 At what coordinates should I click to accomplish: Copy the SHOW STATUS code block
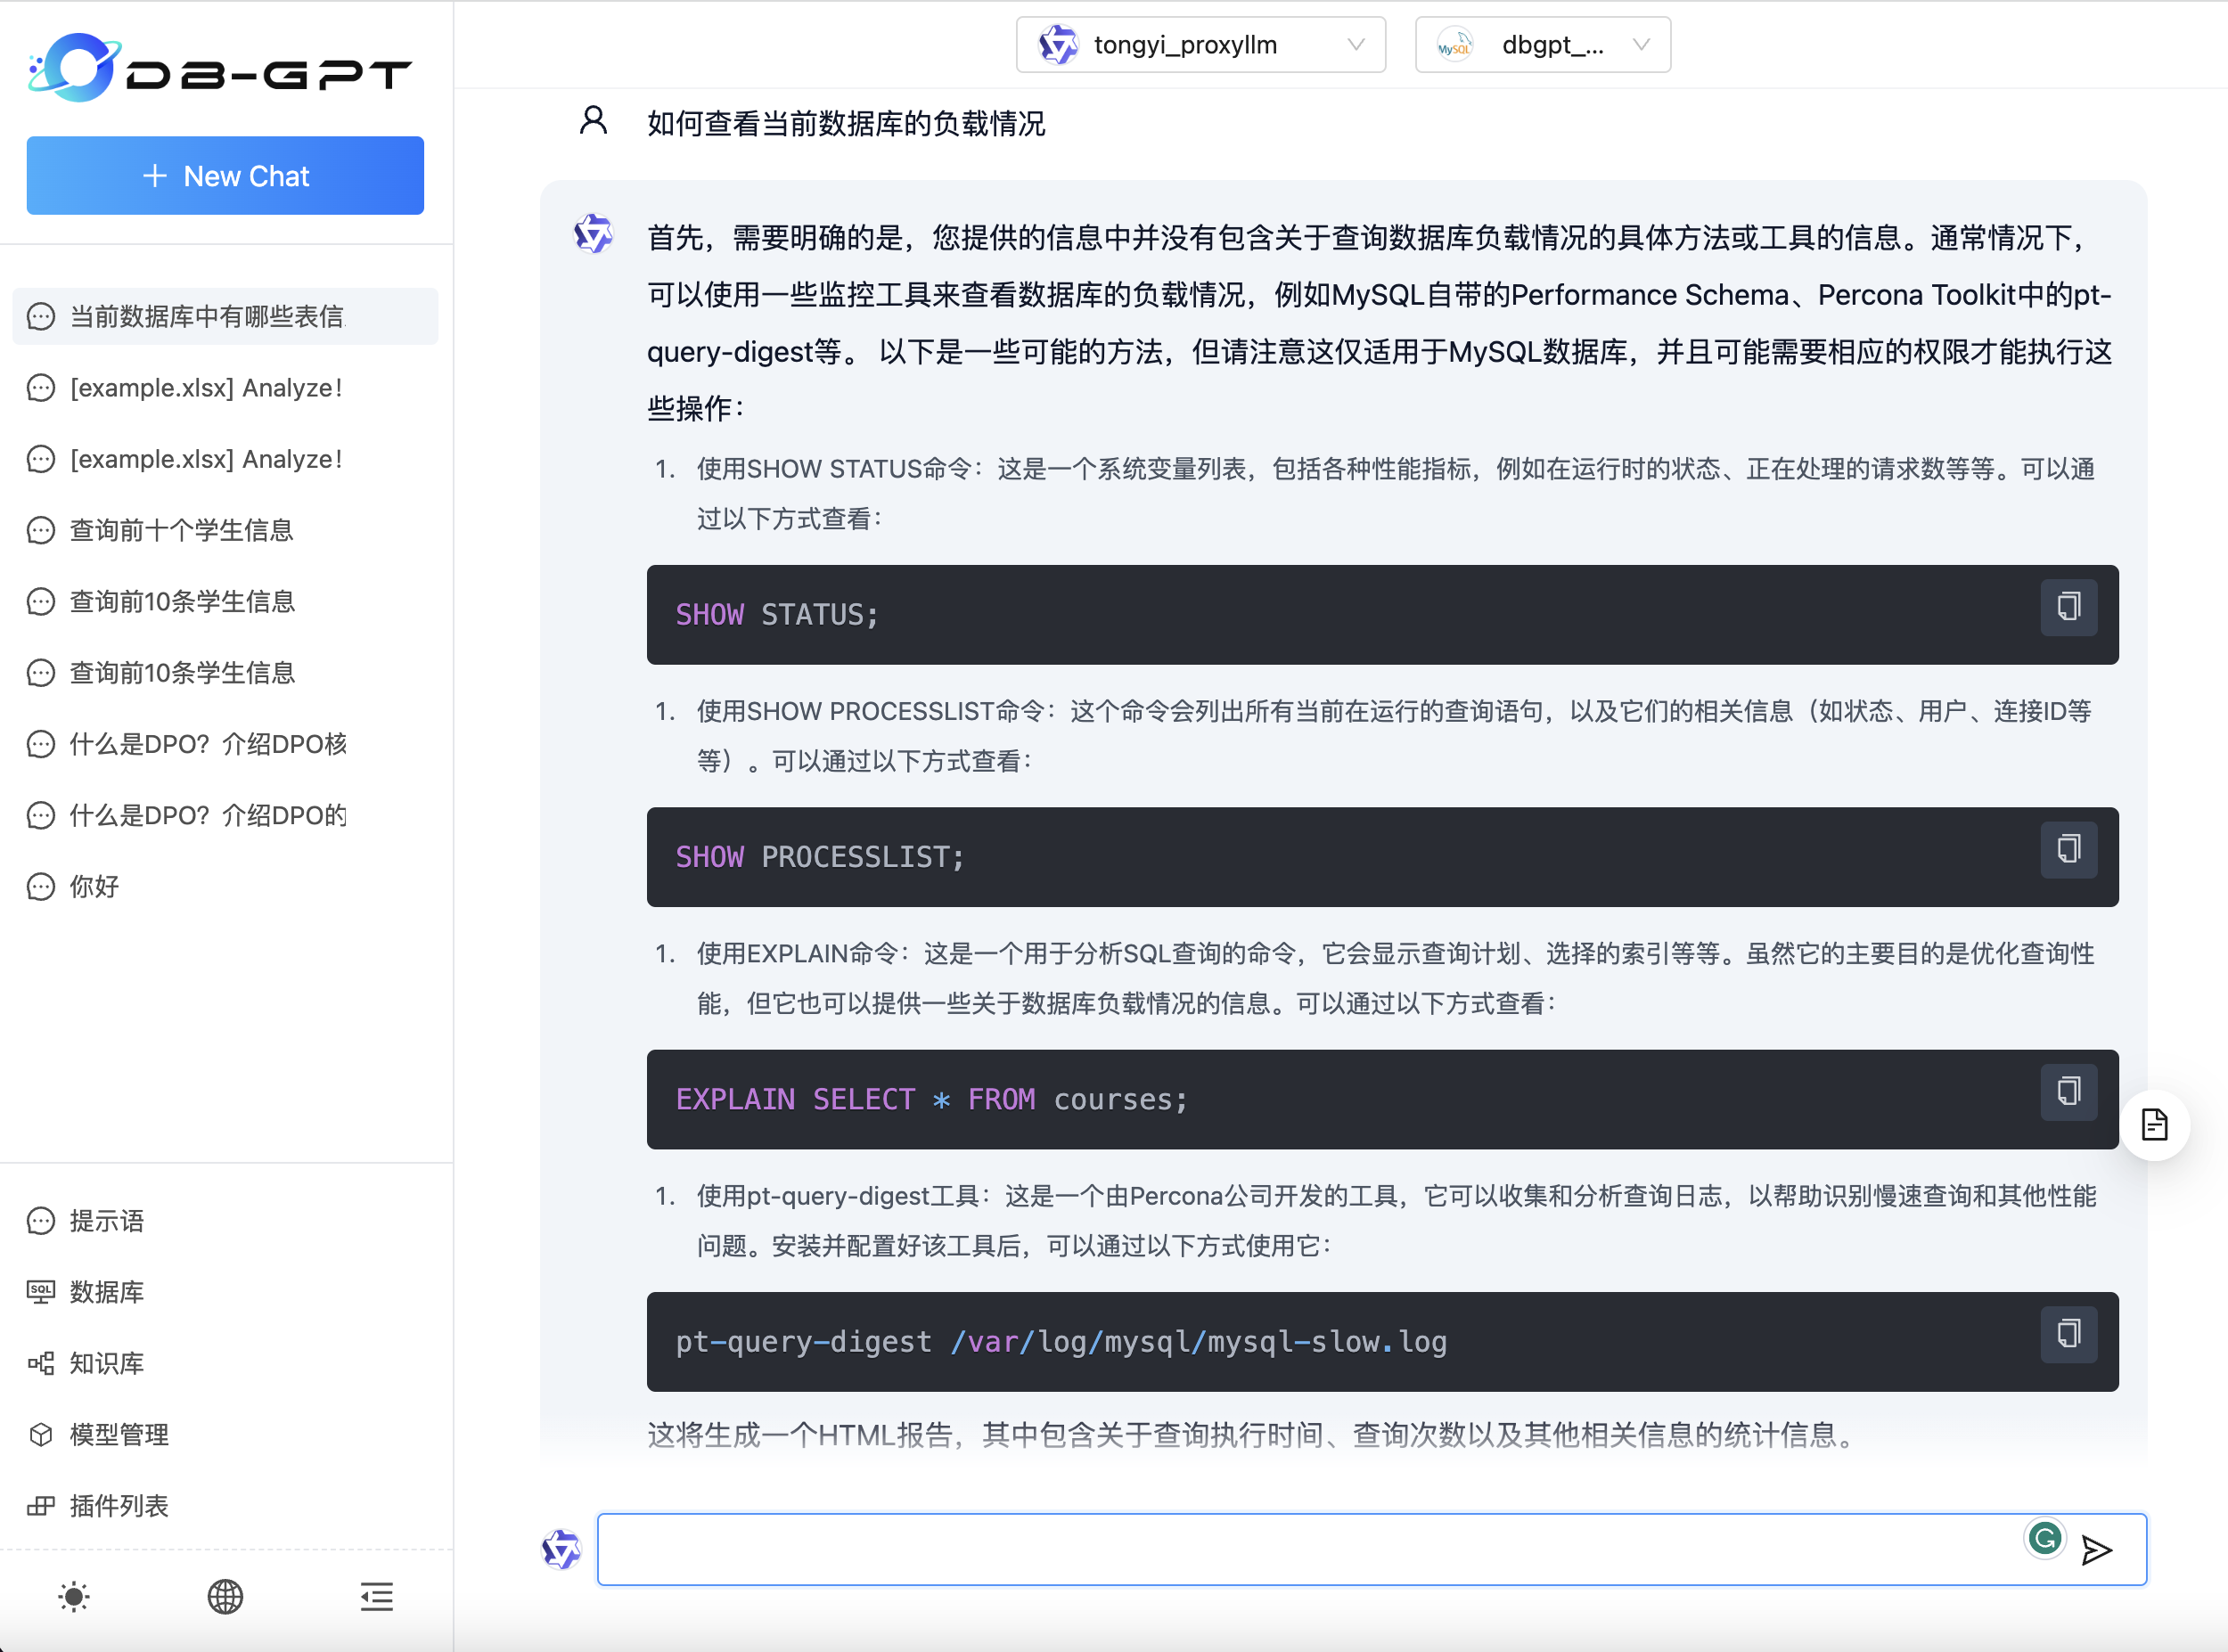(x=2068, y=607)
